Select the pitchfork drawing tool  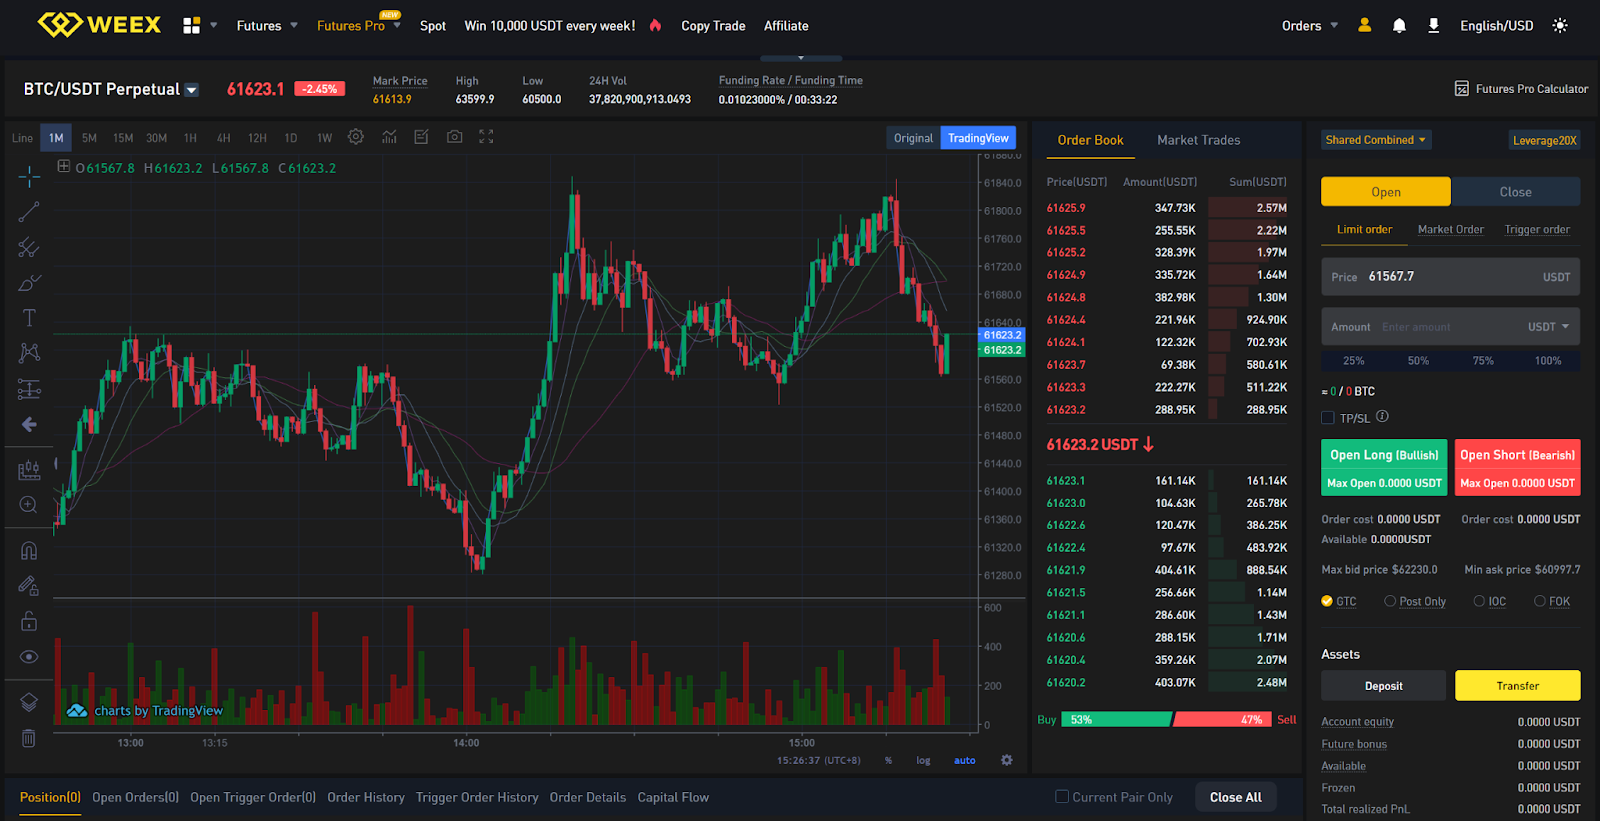click(29, 247)
